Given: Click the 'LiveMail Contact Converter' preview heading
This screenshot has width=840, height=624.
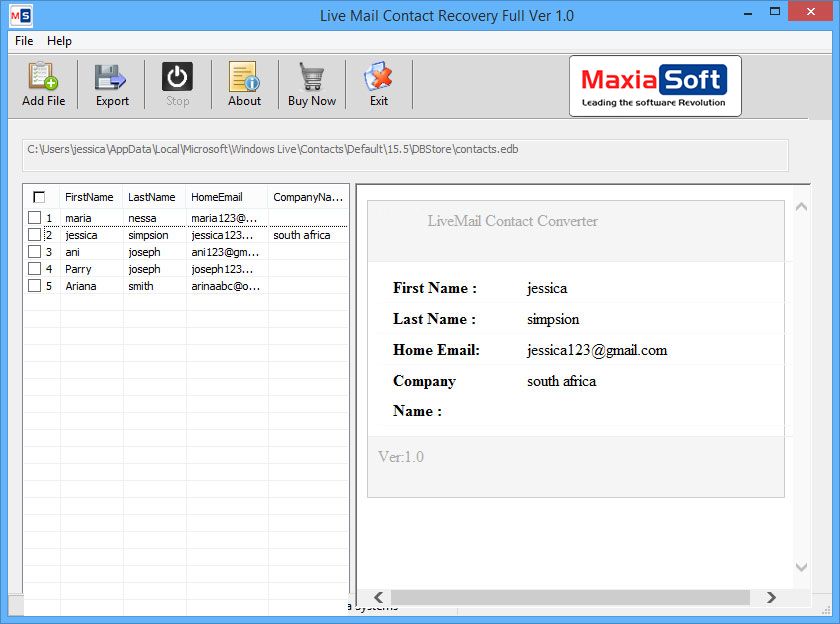Looking at the screenshot, I should pos(512,221).
